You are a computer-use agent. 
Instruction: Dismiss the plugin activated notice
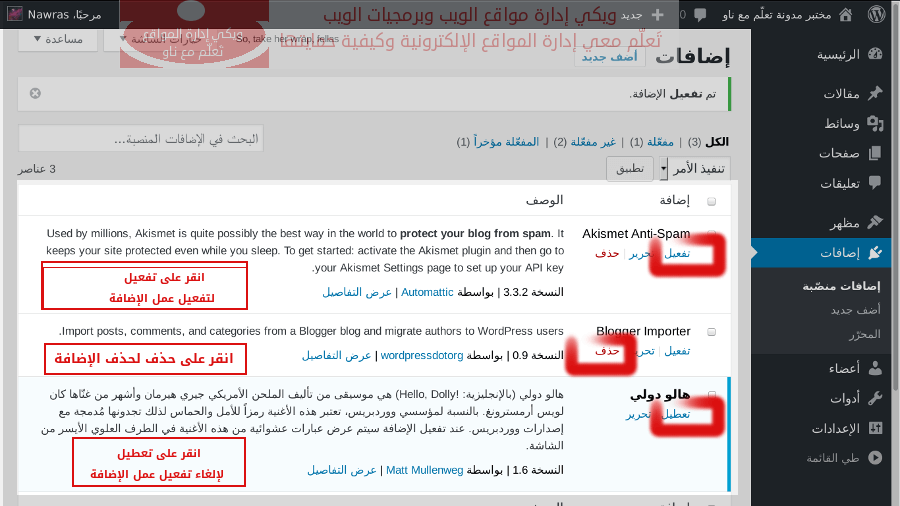(35, 93)
